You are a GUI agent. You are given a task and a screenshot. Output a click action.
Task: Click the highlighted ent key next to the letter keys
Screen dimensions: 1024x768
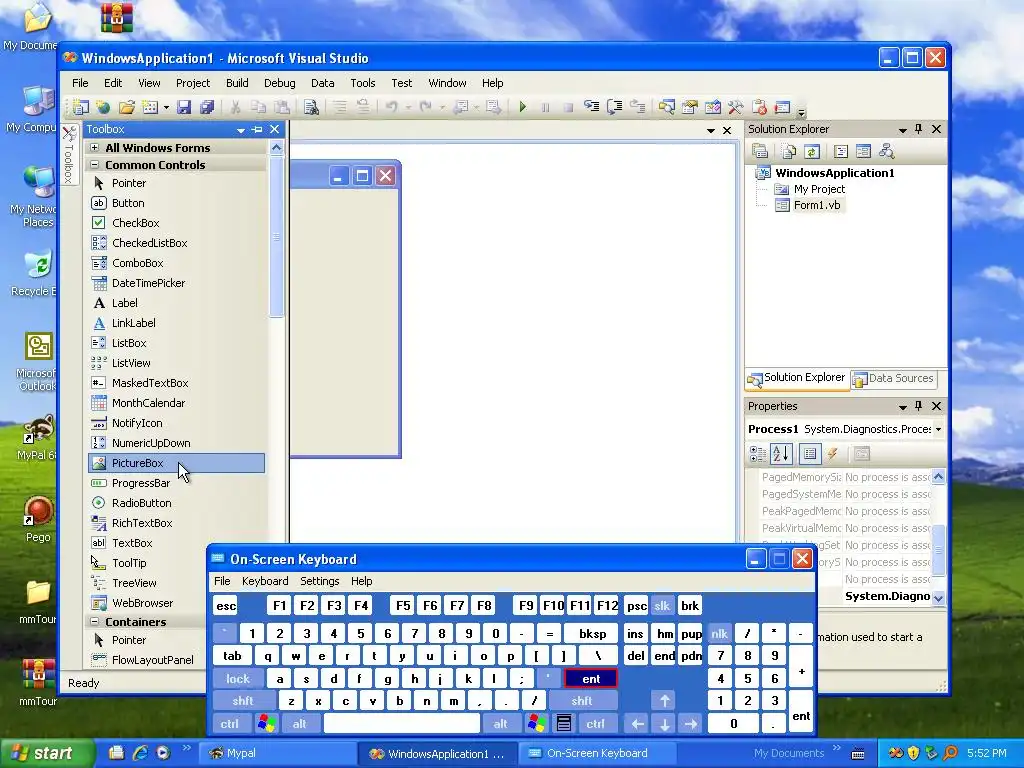pyautogui.click(x=591, y=679)
